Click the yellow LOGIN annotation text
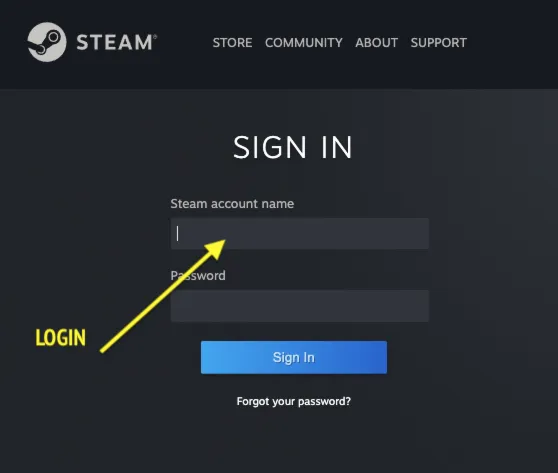558x473 pixels. coord(60,337)
